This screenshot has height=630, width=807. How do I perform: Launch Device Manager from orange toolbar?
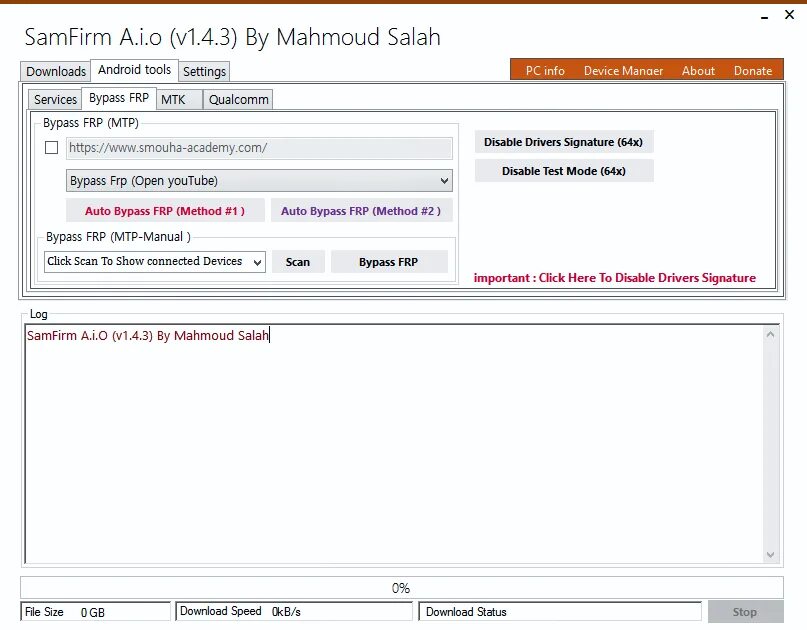pyautogui.click(x=623, y=71)
